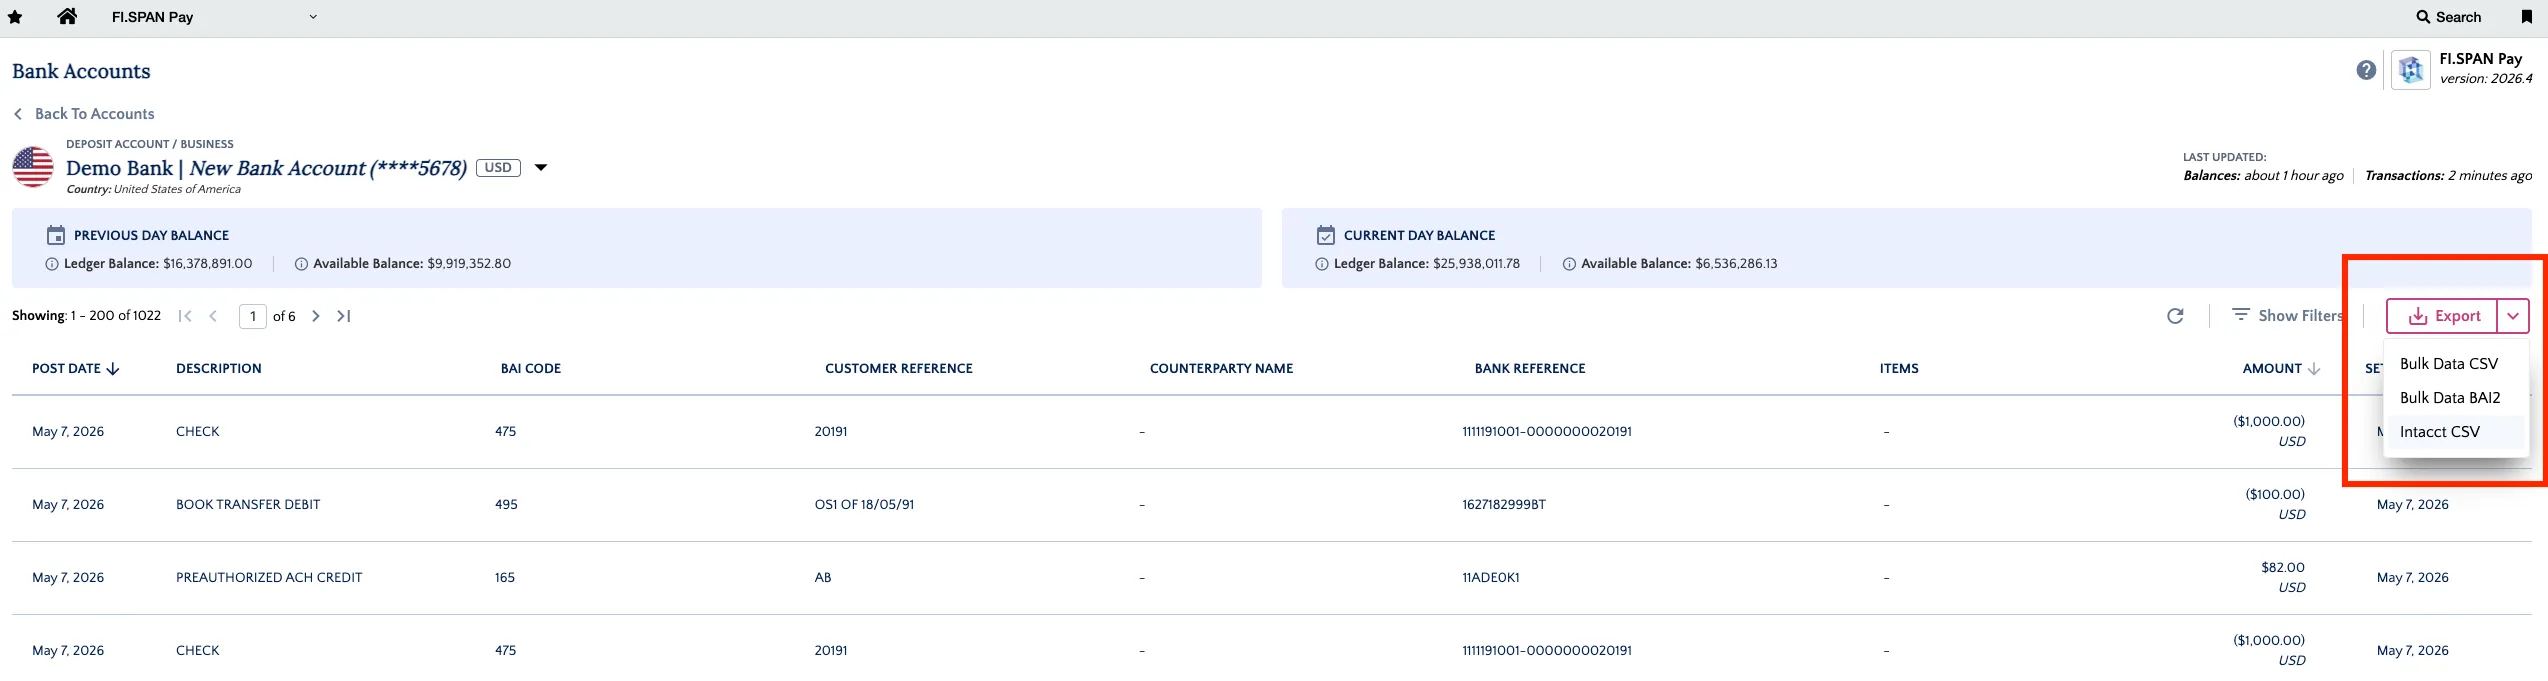
Task: Select Bulk Data CSV export option
Action: pos(2456,364)
